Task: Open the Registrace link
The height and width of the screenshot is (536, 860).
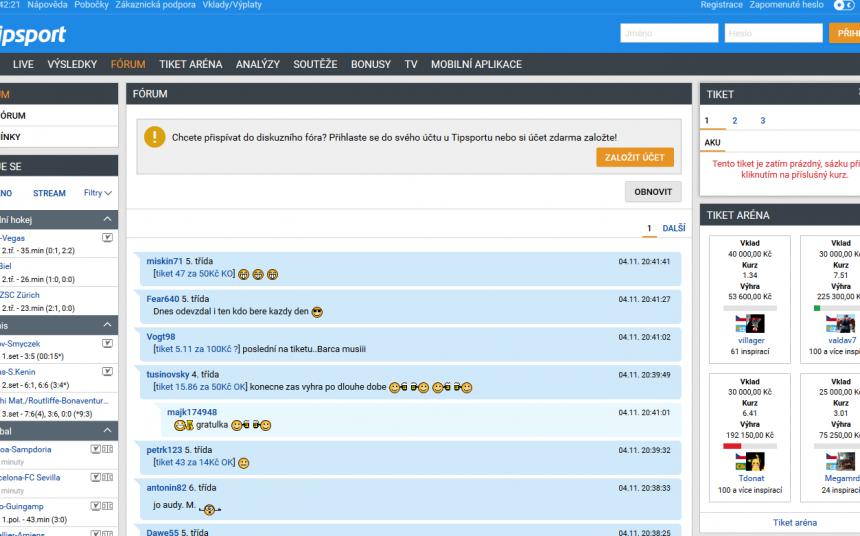Action: (x=721, y=5)
